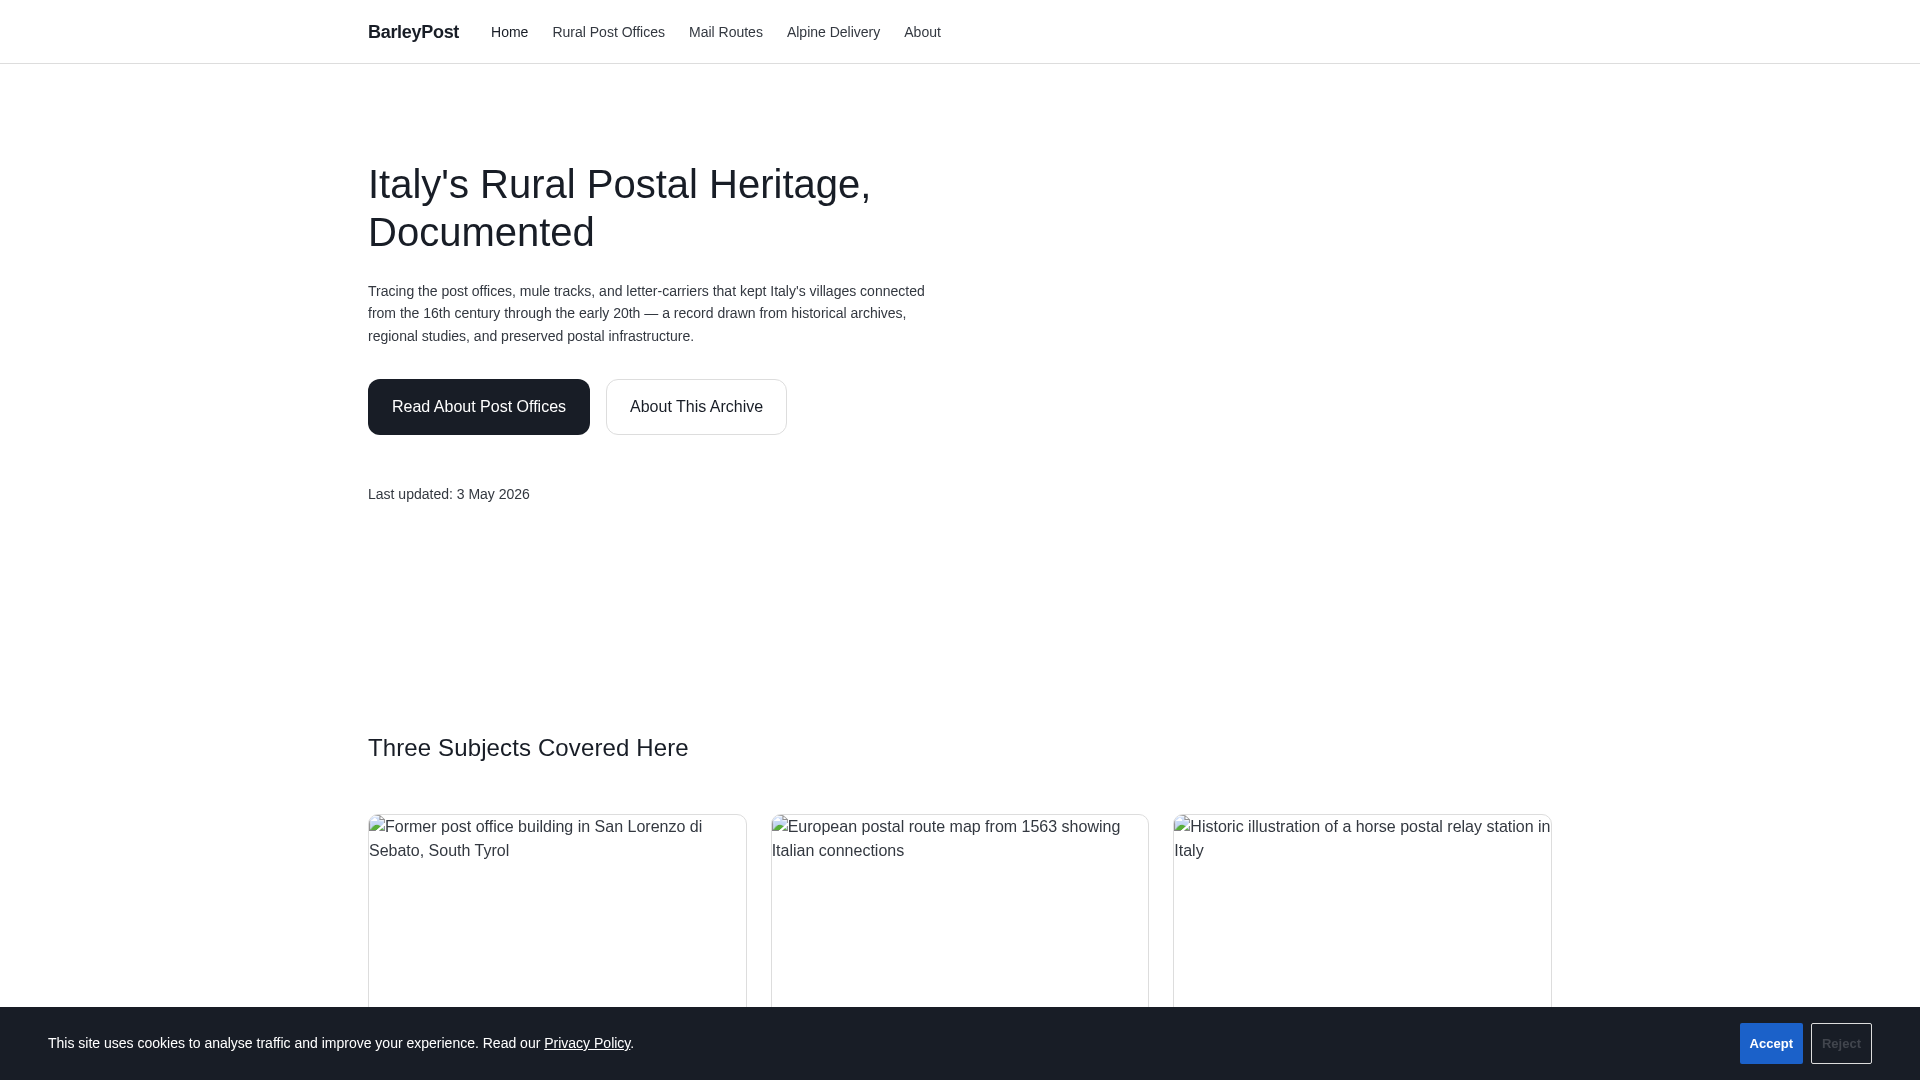1920x1080 pixels.
Task: Open the San Lorenzo di Sebato post office image
Action: [x=557, y=911]
